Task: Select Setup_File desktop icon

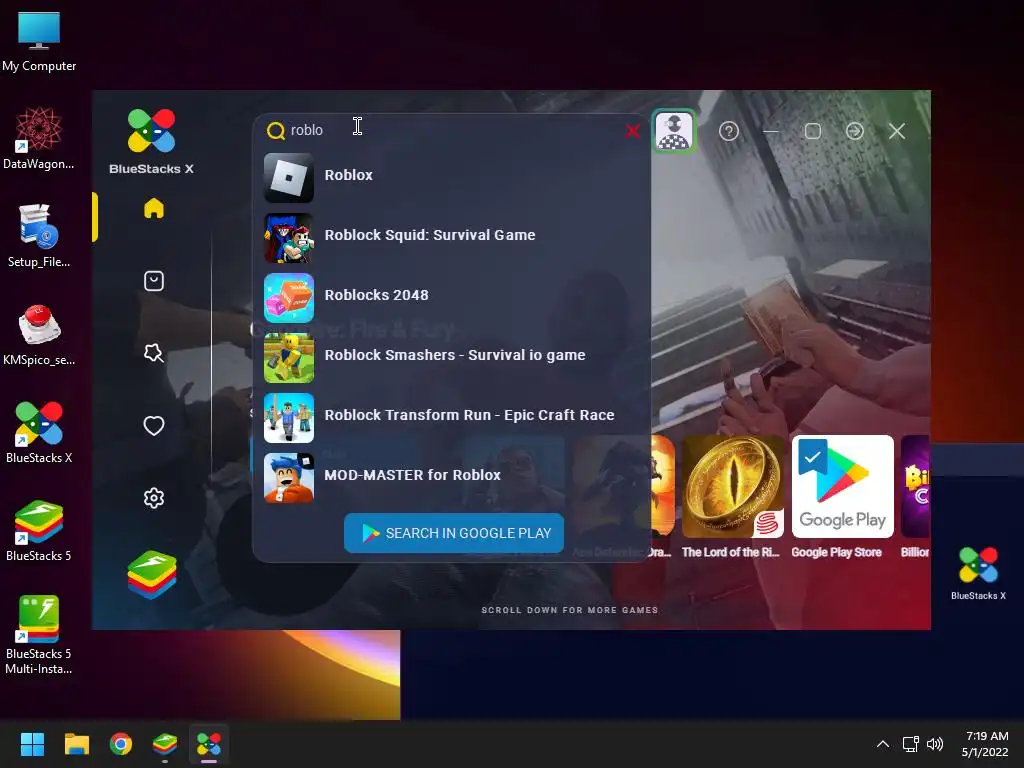Action: [39, 236]
